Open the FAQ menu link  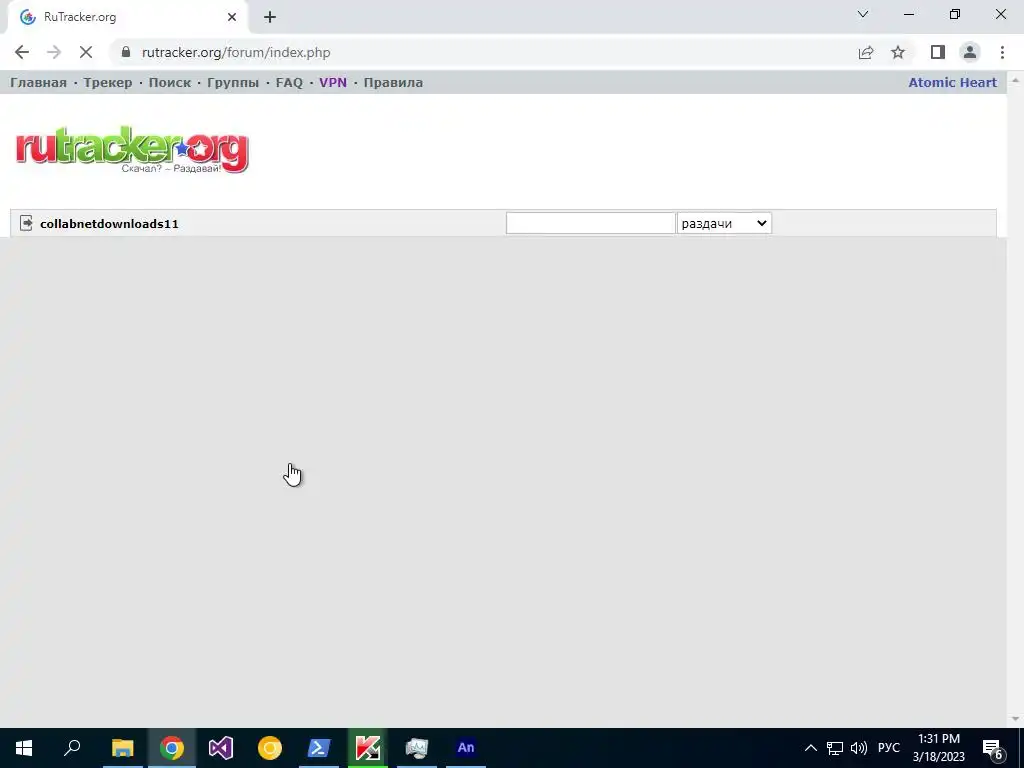tap(289, 82)
